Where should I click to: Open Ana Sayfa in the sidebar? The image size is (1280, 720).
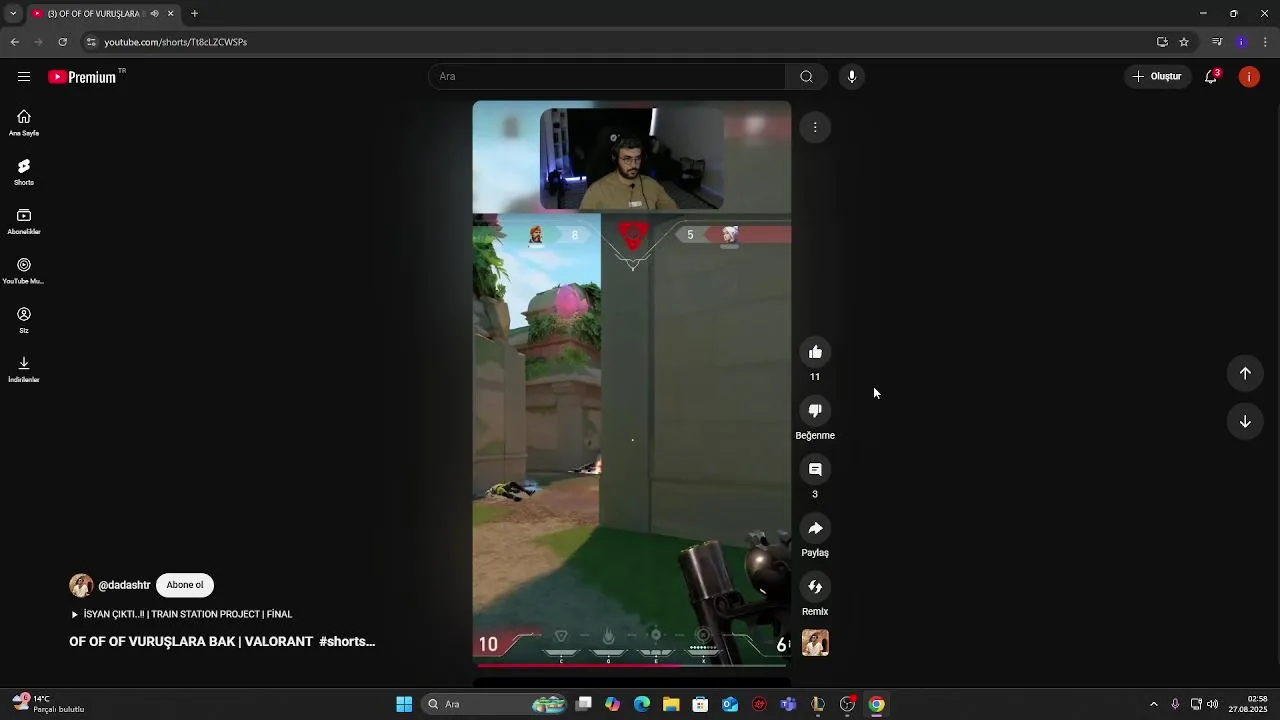(24, 123)
